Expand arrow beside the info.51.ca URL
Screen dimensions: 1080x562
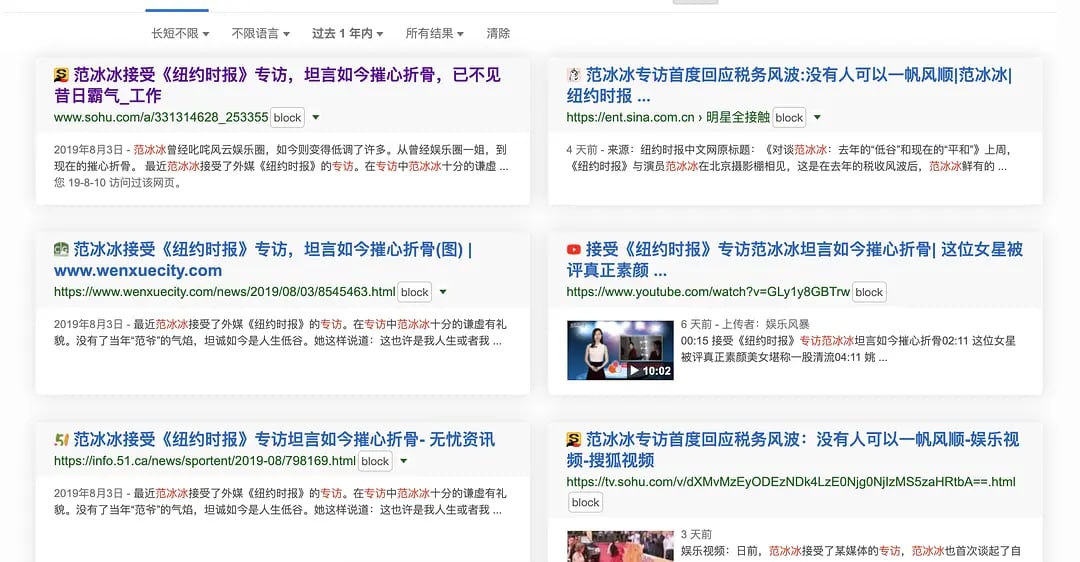pos(404,461)
